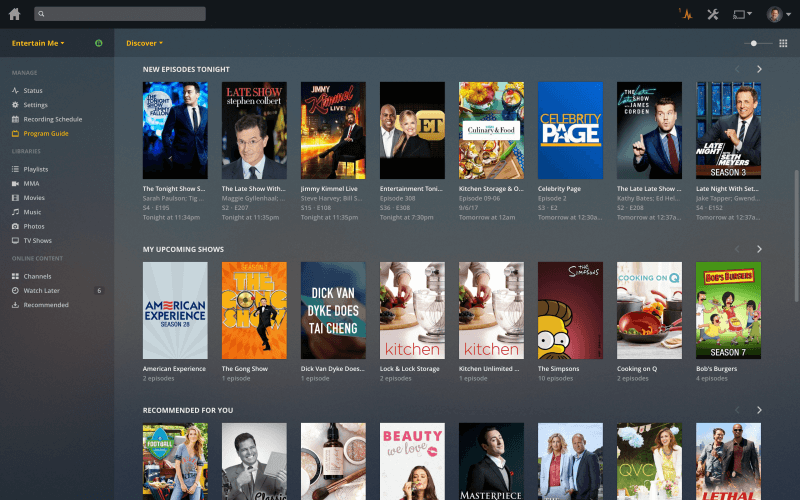Open Recording Schedule in the sidebar

pyautogui.click(x=52, y=119)
